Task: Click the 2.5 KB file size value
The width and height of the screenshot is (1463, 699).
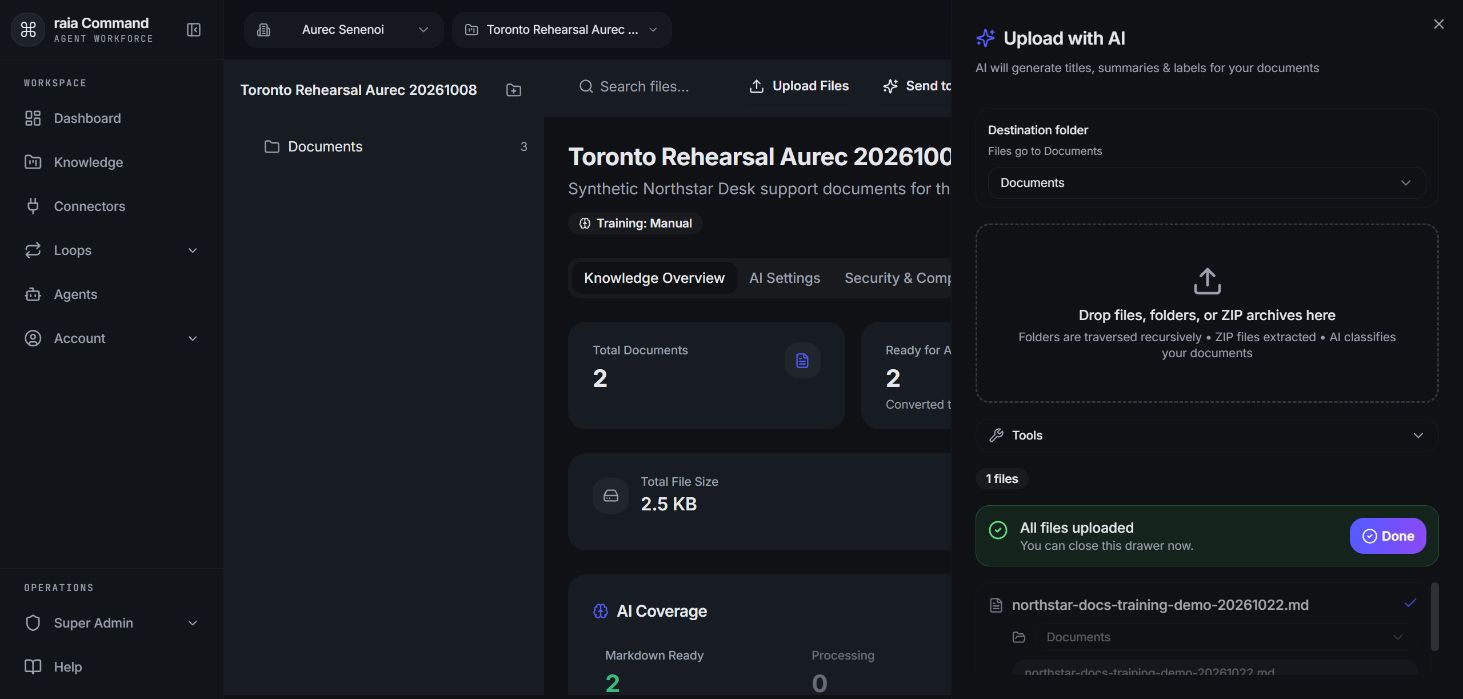Action: coord(669,504)
